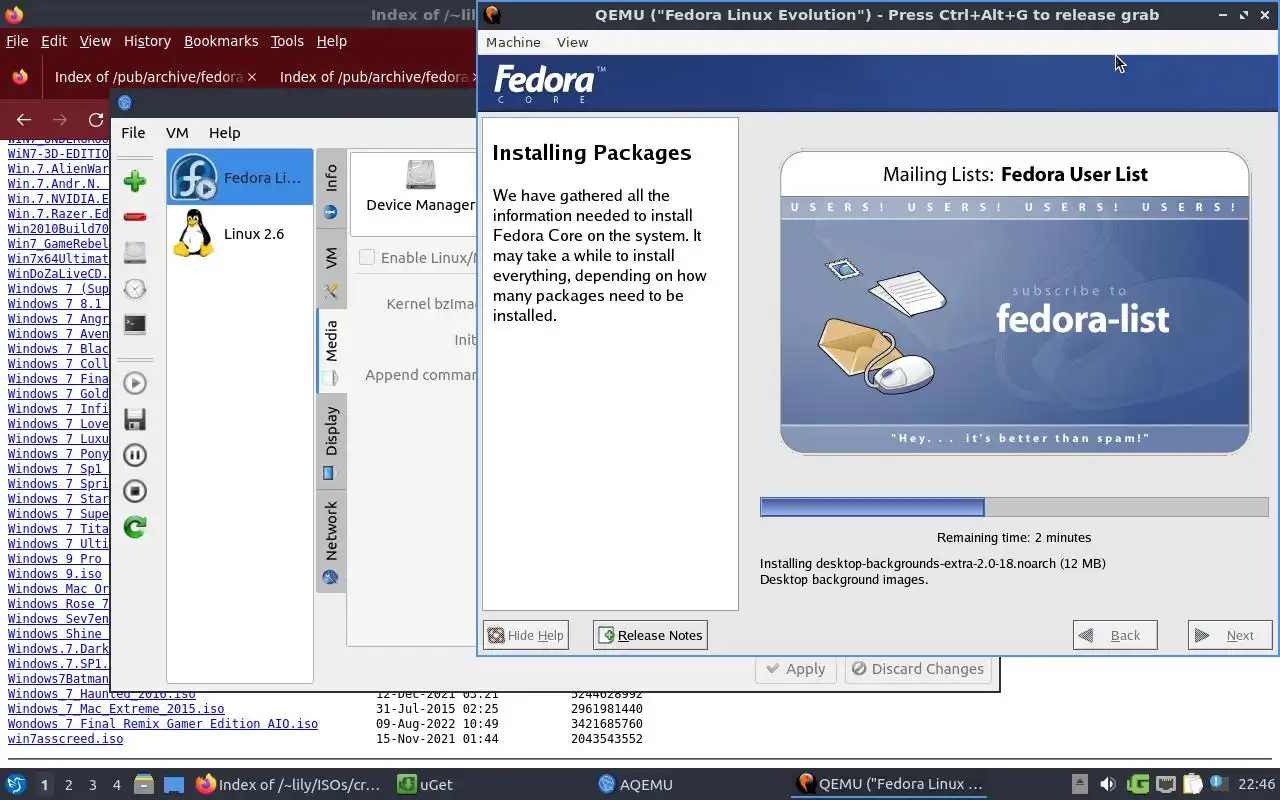Open Firefox Bookmarks menu
Viewport: 1280px width, 800px height.
[221, 41]
